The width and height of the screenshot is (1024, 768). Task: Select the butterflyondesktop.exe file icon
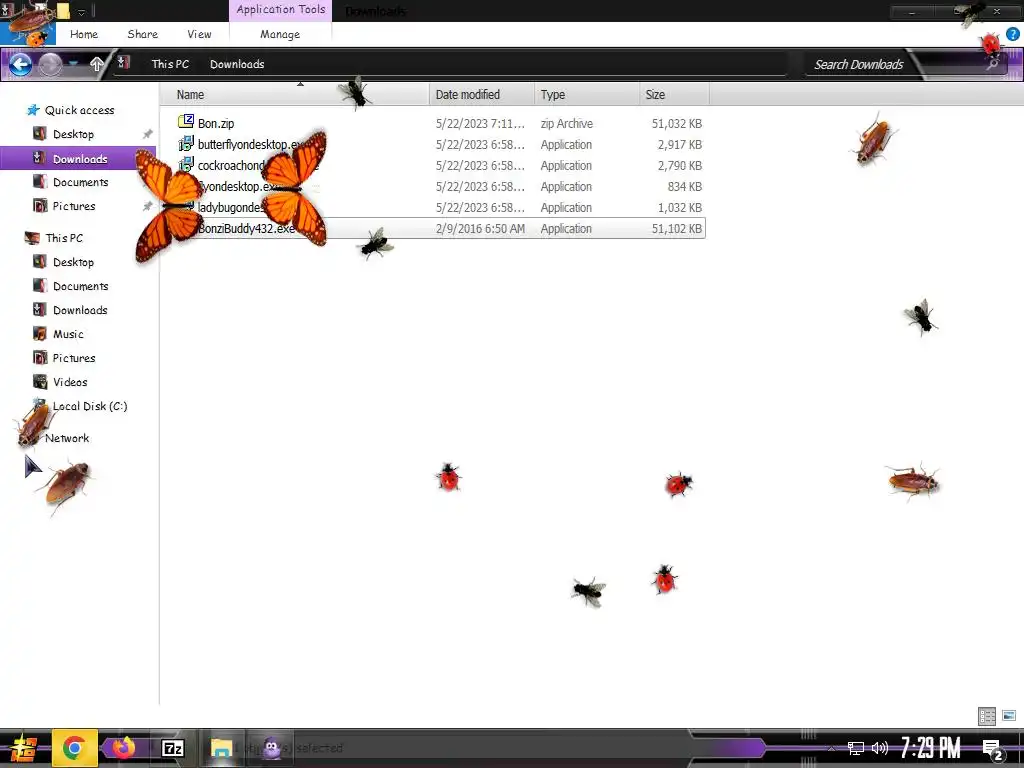tap(186, 143)
